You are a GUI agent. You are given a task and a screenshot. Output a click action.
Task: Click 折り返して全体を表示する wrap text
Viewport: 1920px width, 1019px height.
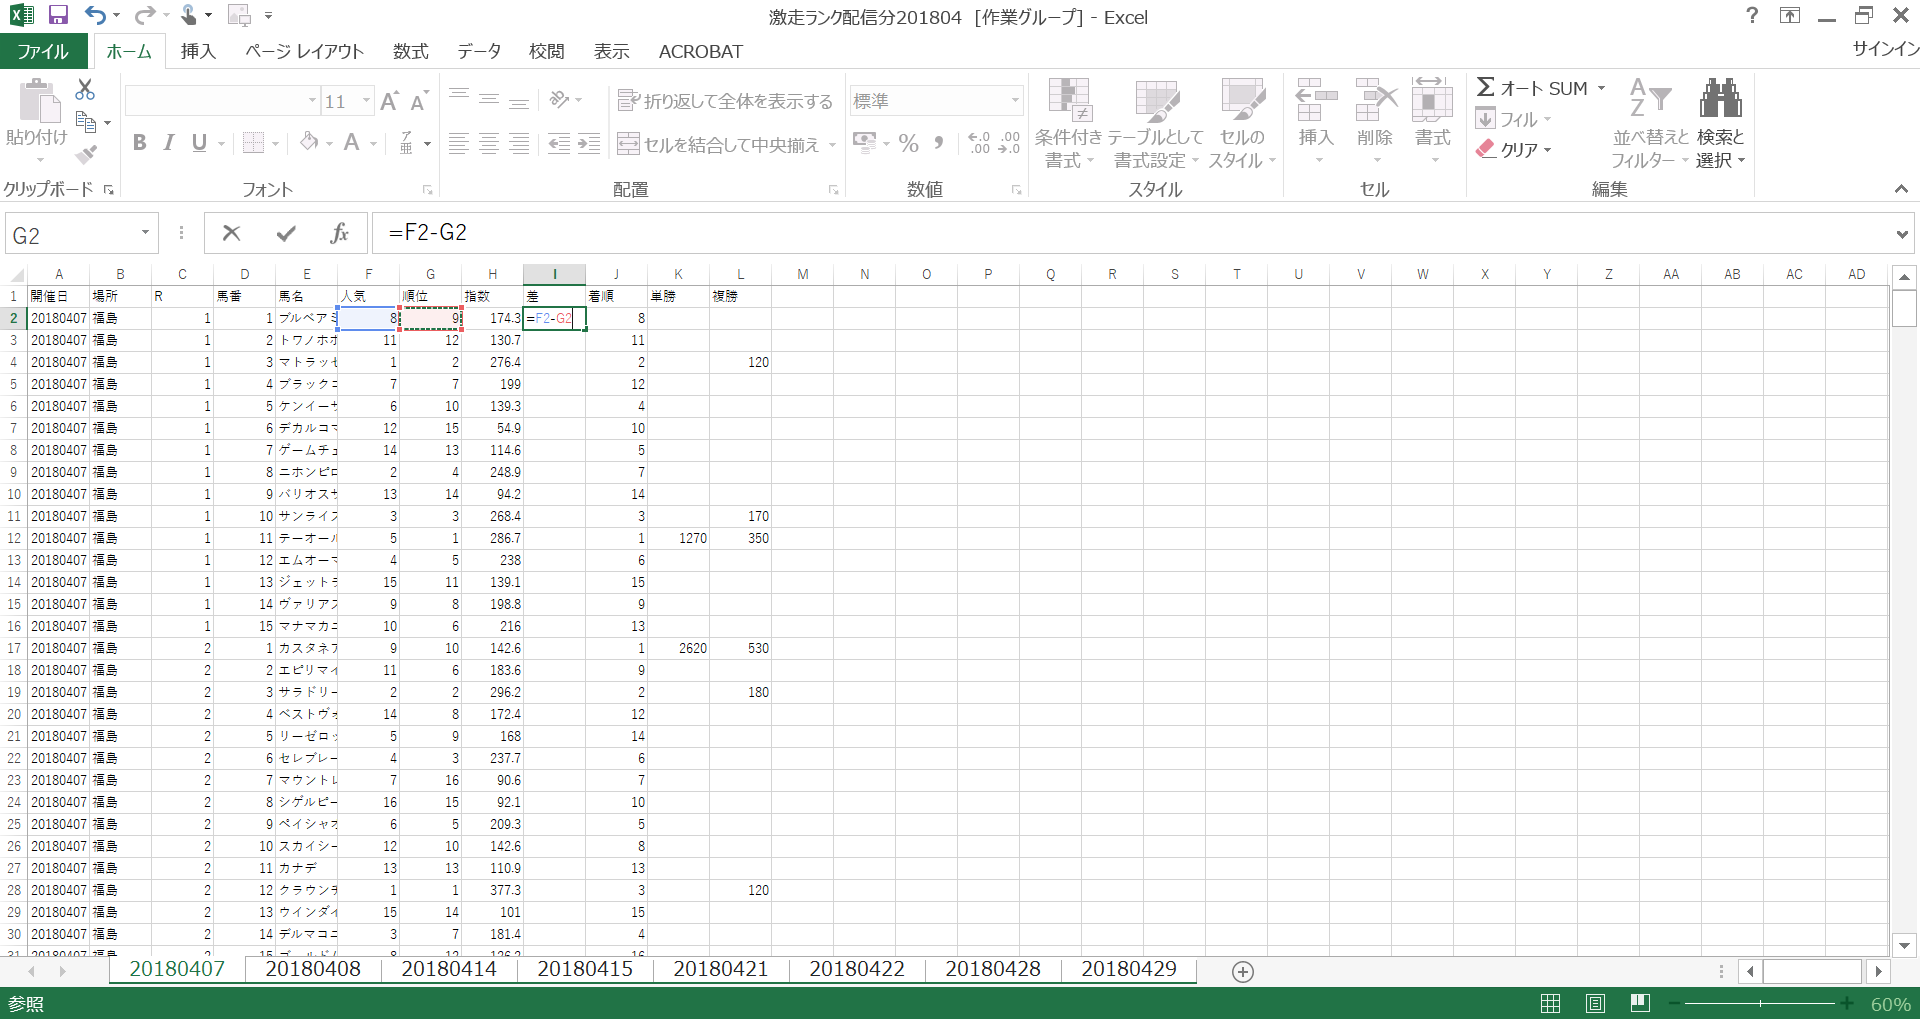(725, 101)
